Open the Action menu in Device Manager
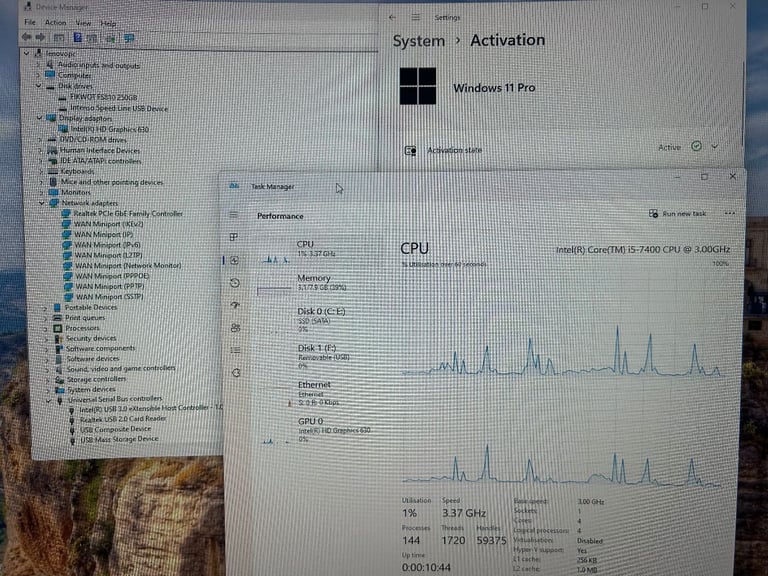Image resolution: width=768 pixels, height=576 pixels. [55, 23]
